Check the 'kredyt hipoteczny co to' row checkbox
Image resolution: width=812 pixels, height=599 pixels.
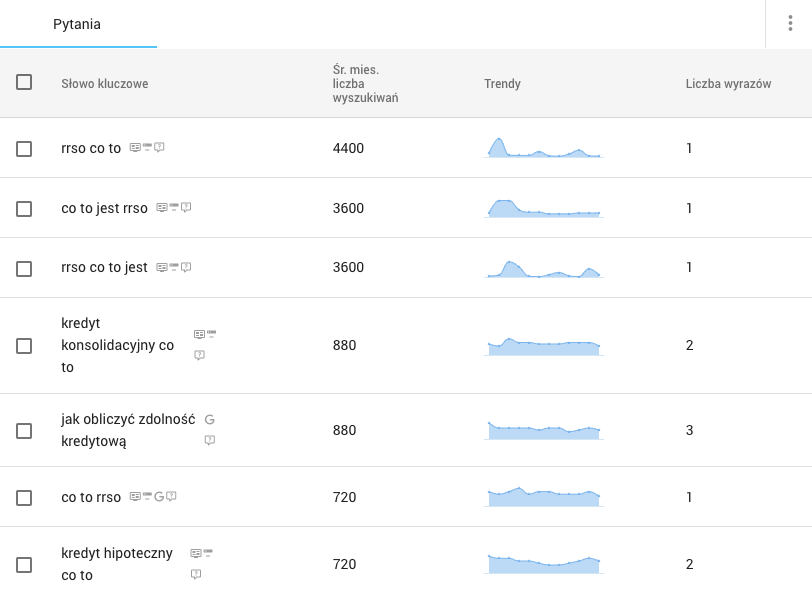[x=24, y=565]
